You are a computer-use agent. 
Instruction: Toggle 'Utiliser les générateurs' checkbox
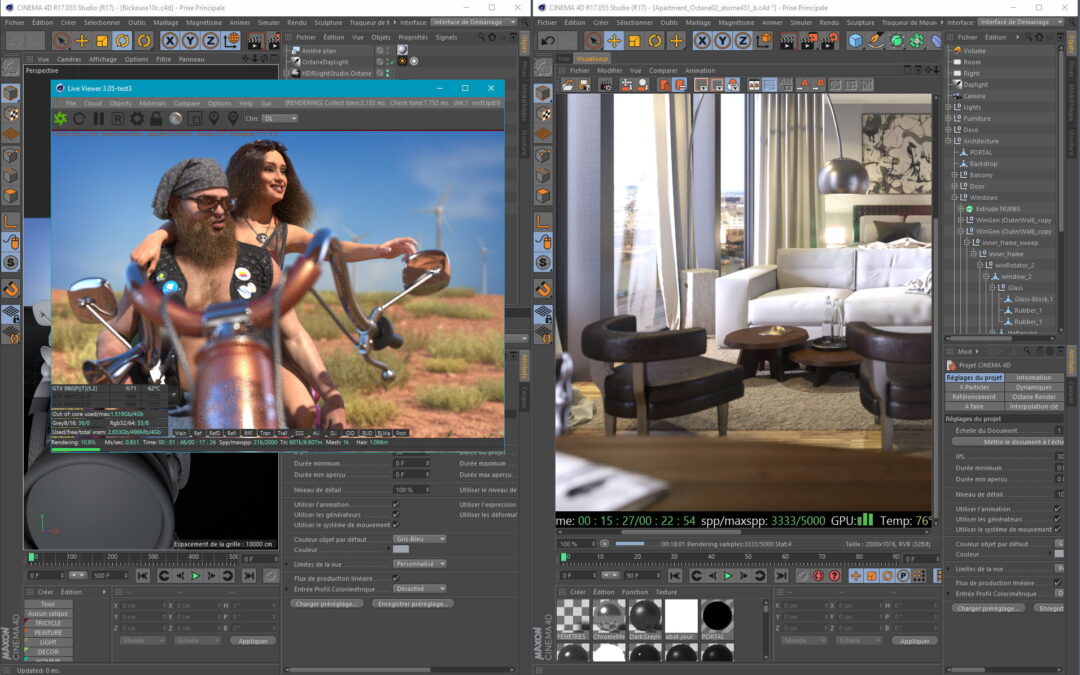(x=396, y=514)
